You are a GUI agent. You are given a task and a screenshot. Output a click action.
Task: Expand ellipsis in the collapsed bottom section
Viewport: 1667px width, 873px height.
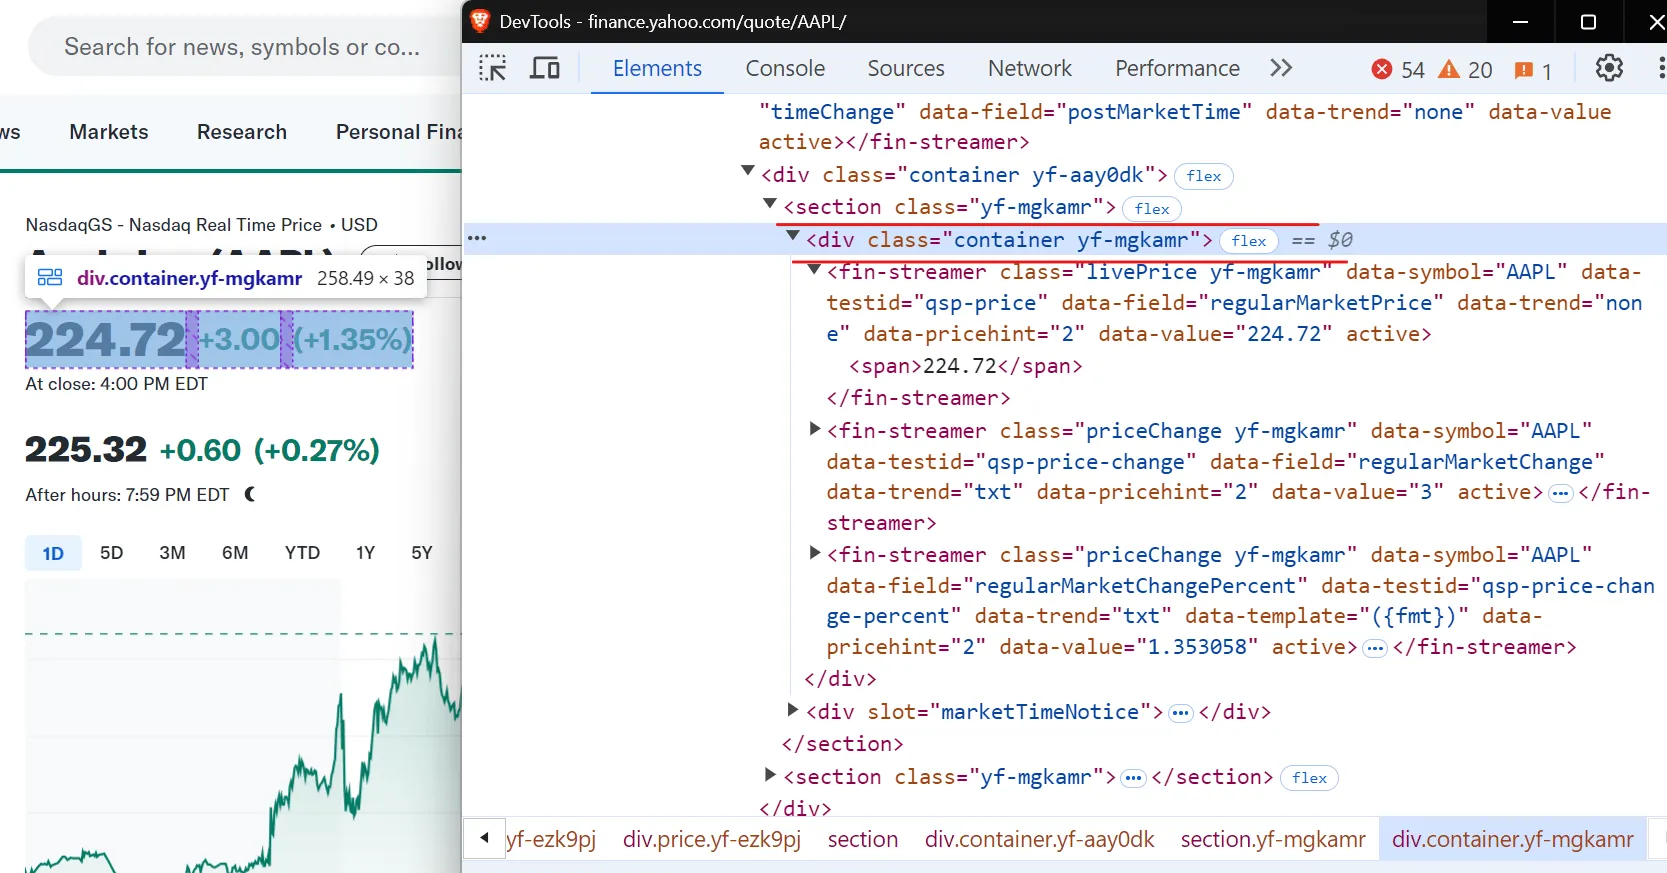[1133, 778]
